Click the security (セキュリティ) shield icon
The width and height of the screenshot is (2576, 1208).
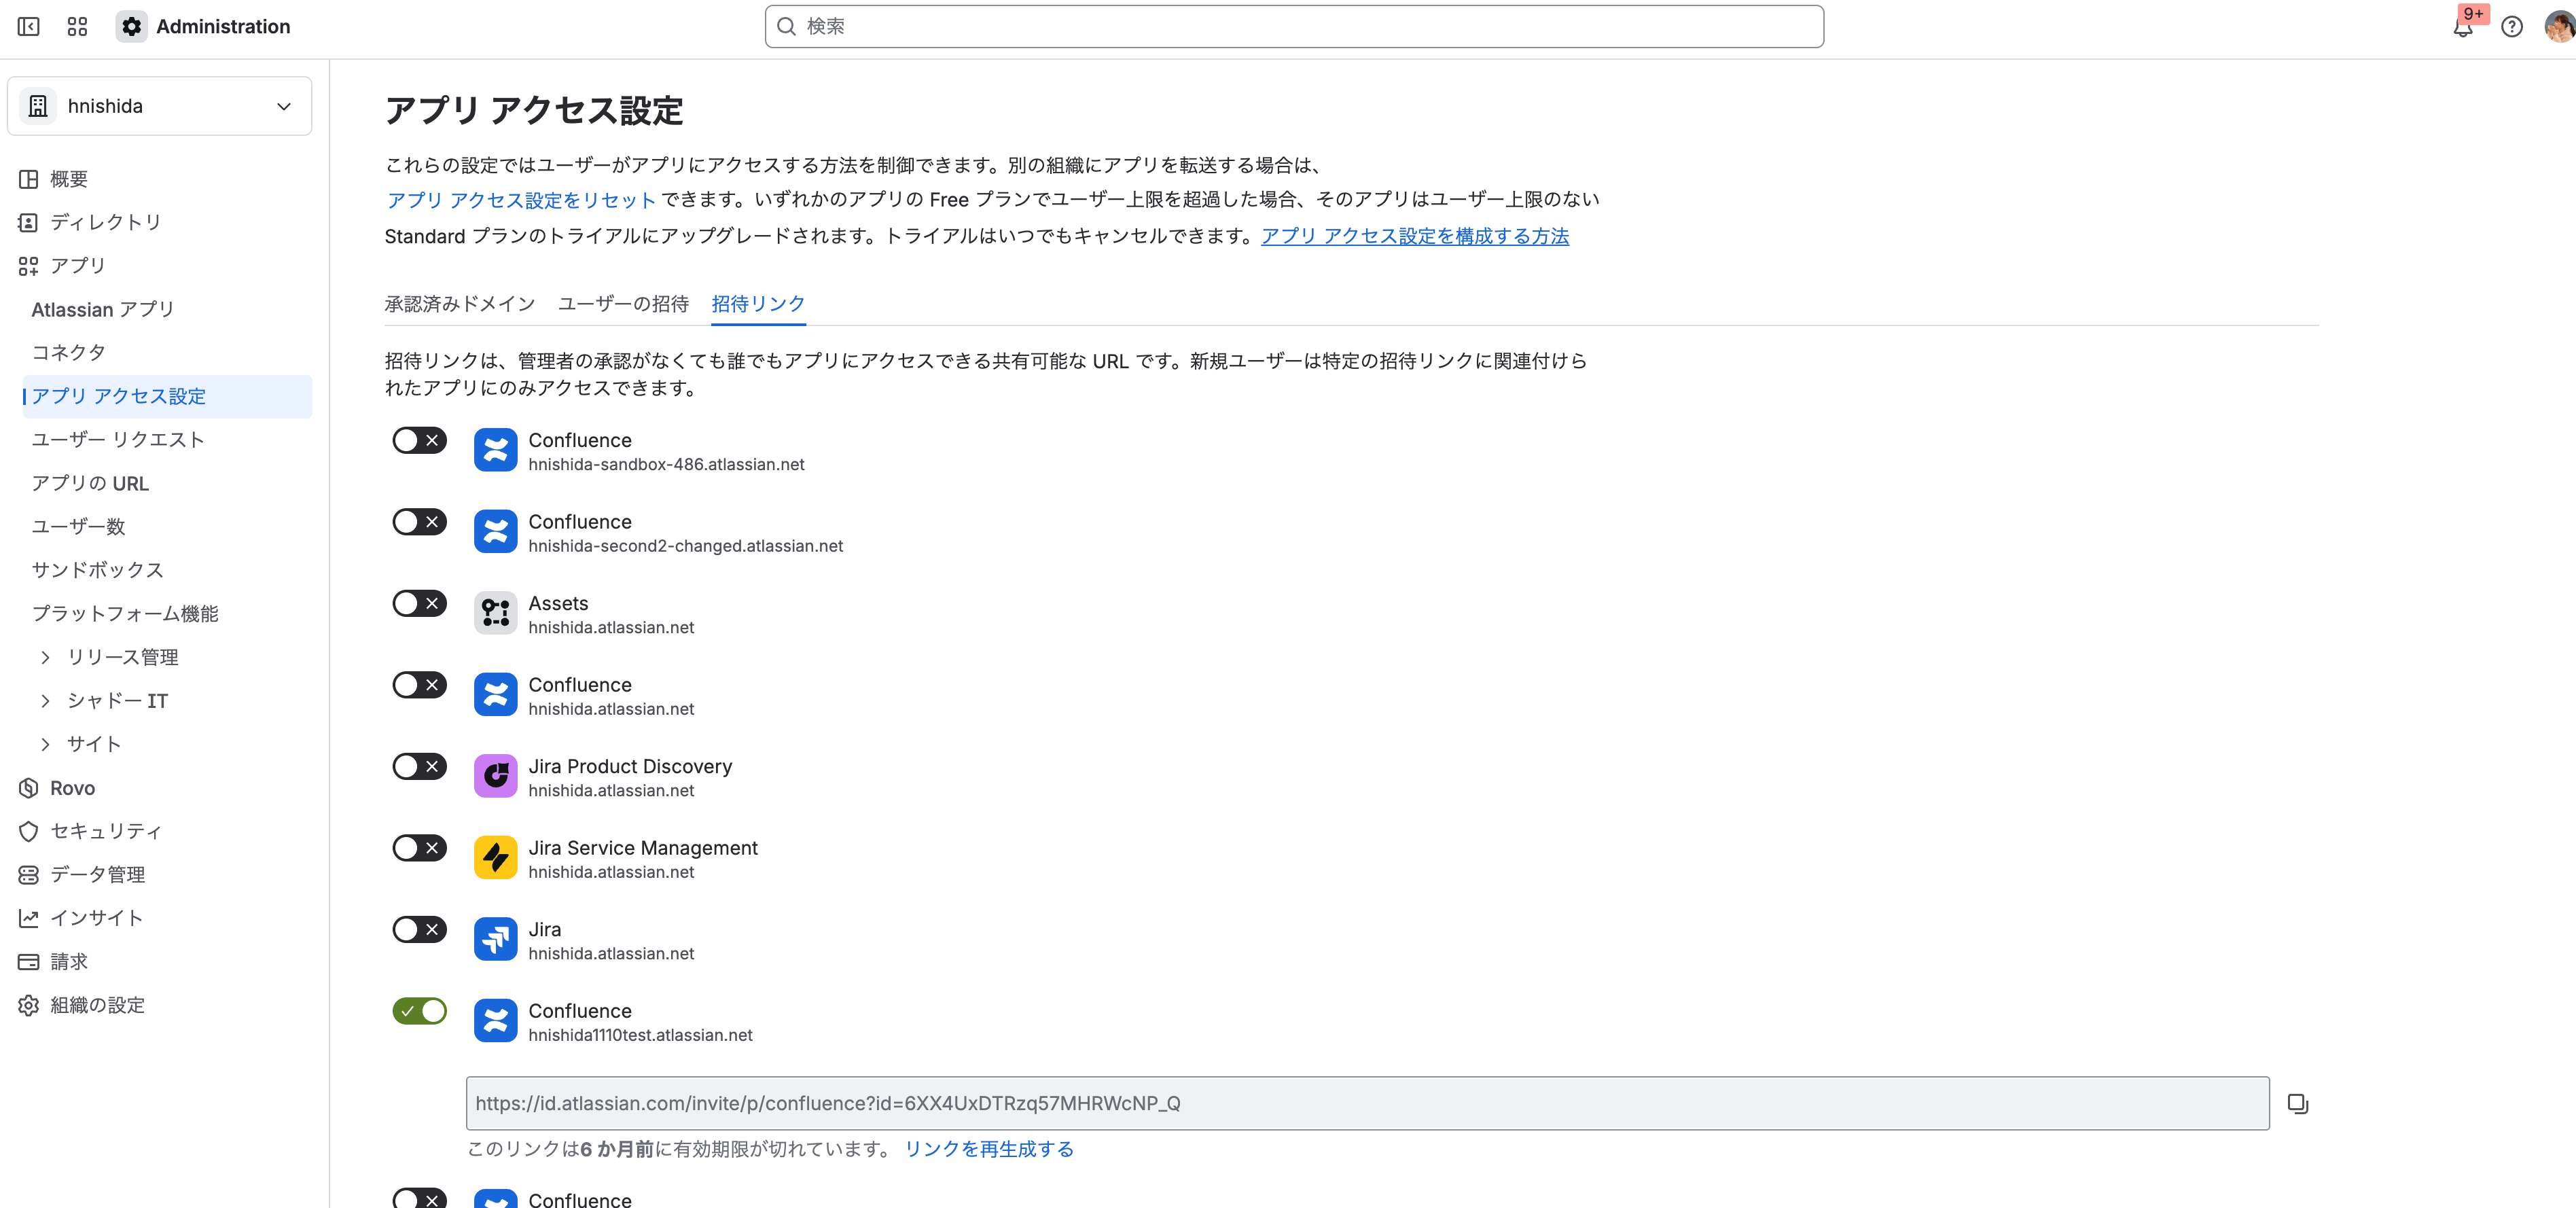[x=29, y=831]
